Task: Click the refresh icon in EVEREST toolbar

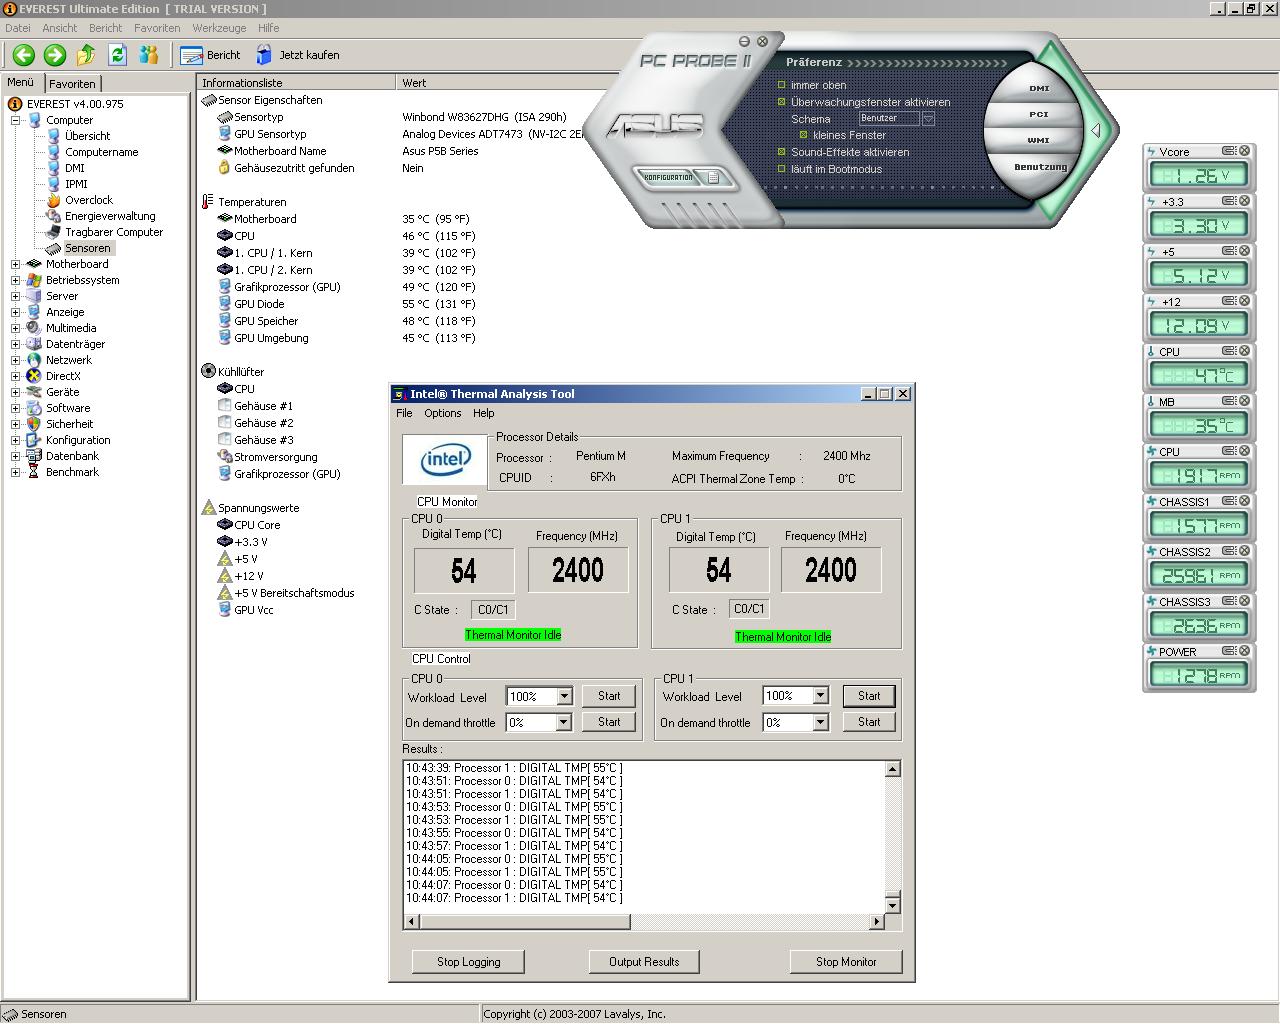Action: tap(117, 55)
